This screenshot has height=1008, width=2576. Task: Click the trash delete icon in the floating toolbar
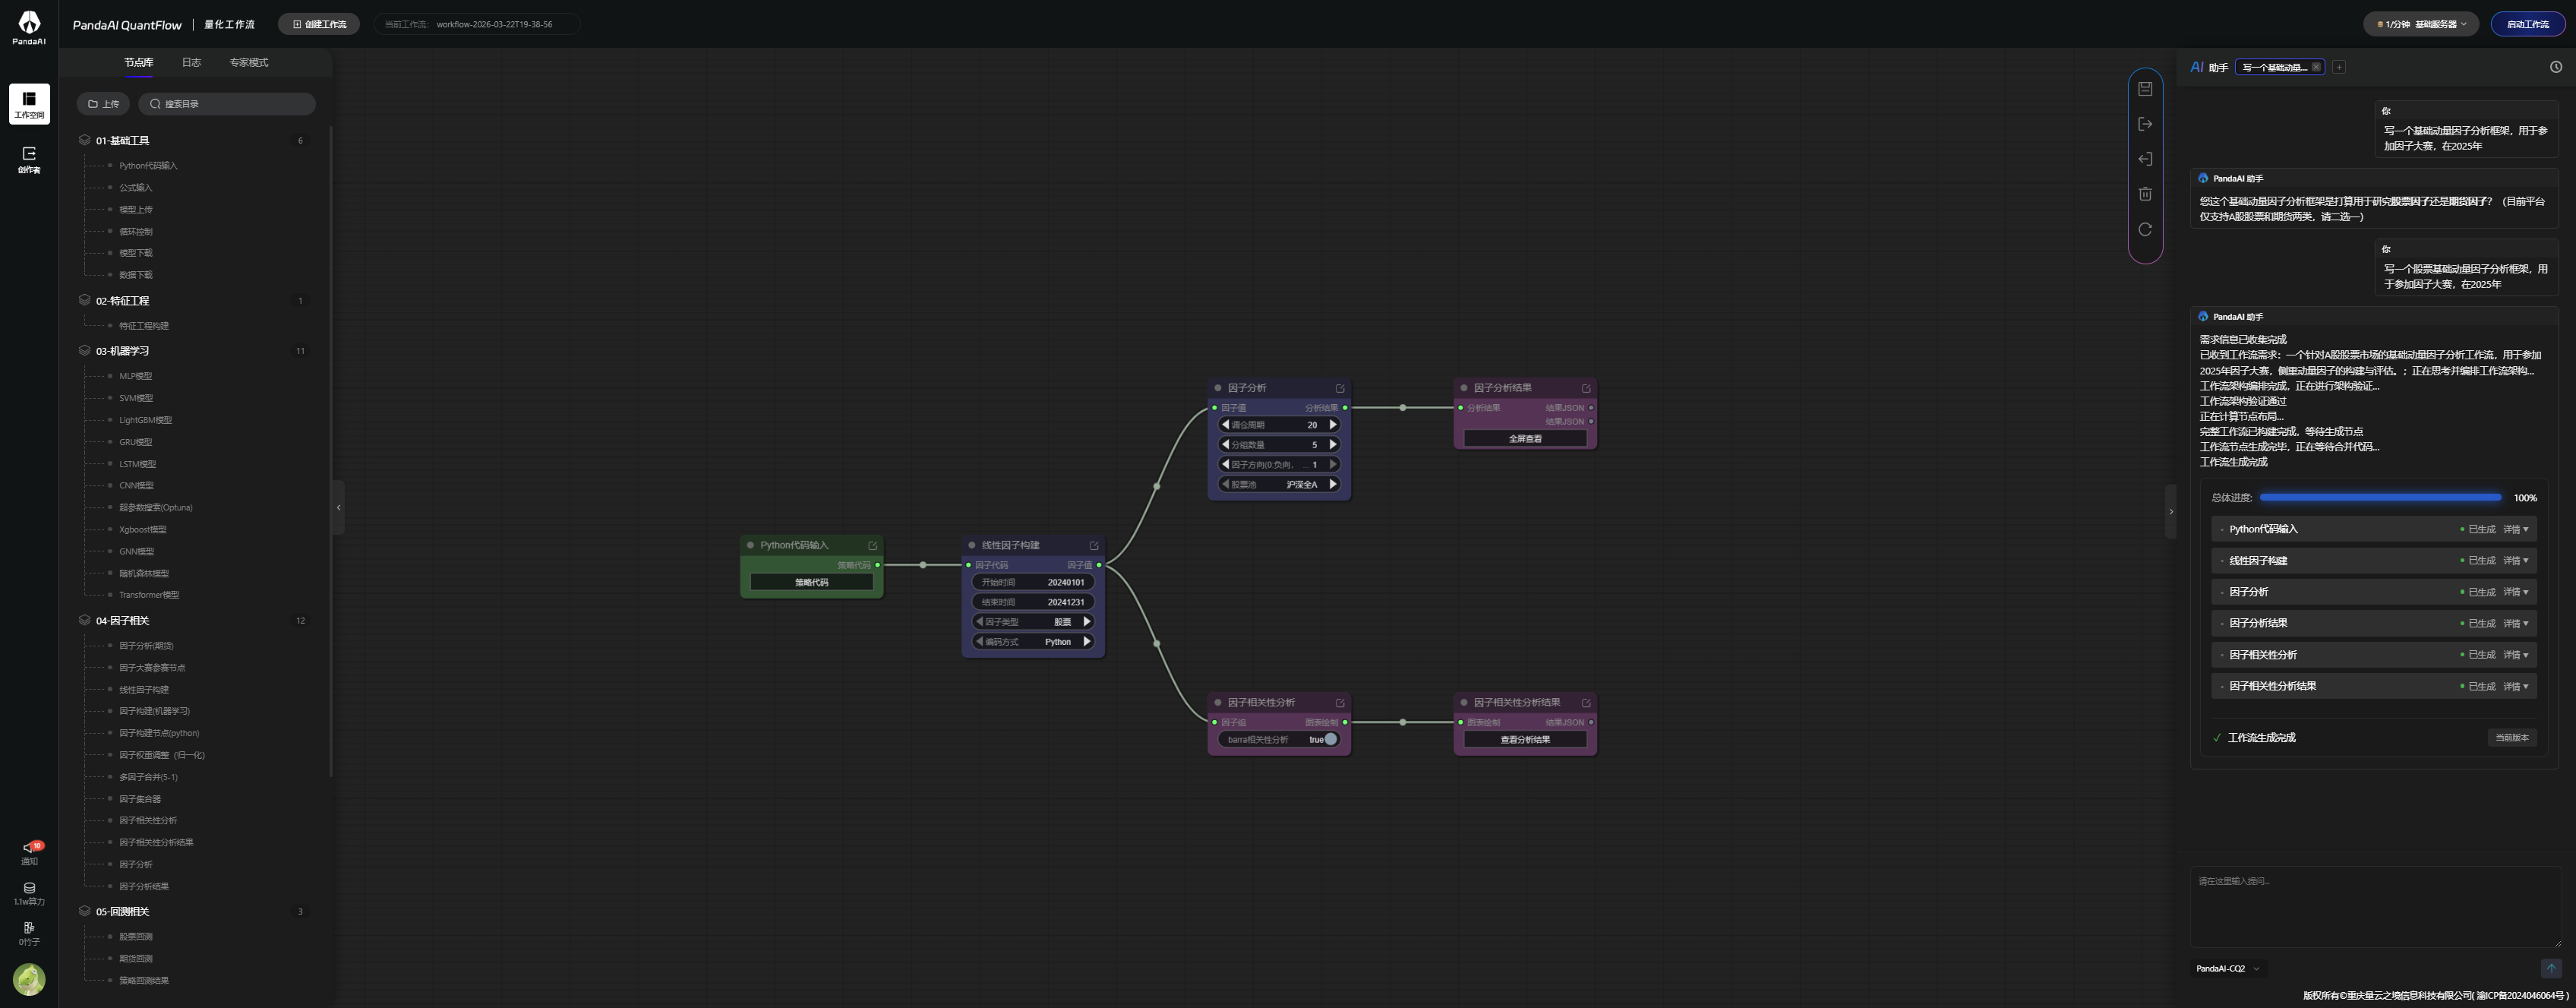tap(2145, 194)
